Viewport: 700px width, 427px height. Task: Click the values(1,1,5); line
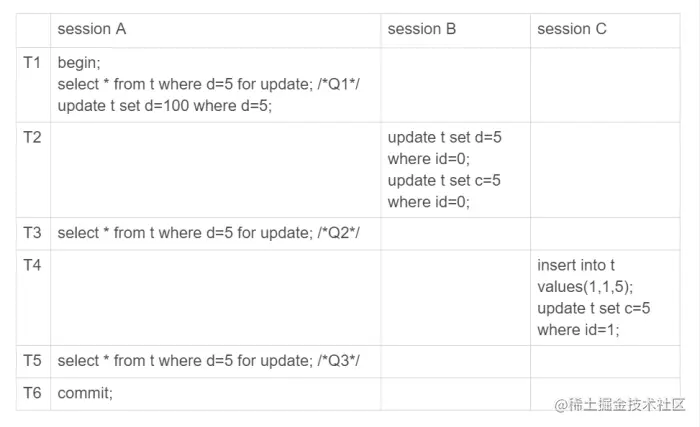coord(585,287)
